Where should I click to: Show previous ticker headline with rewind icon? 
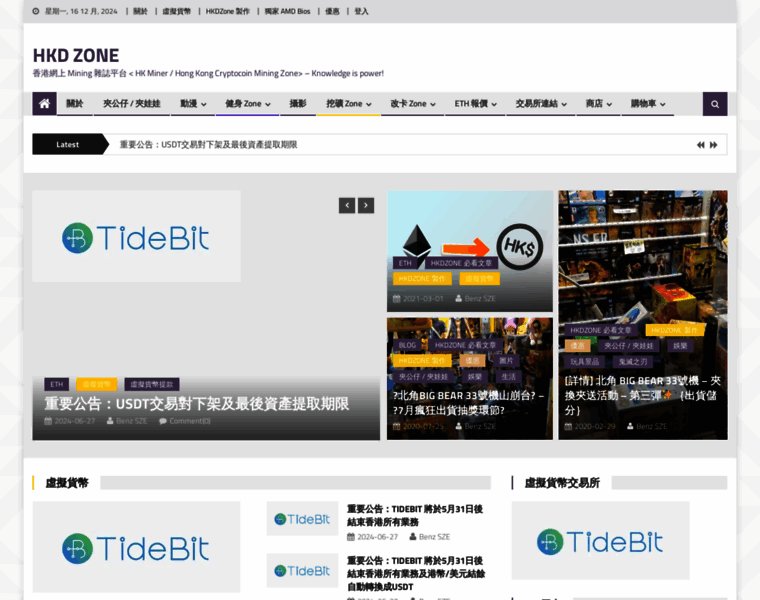pyautogui.click(x=700, y=145)
